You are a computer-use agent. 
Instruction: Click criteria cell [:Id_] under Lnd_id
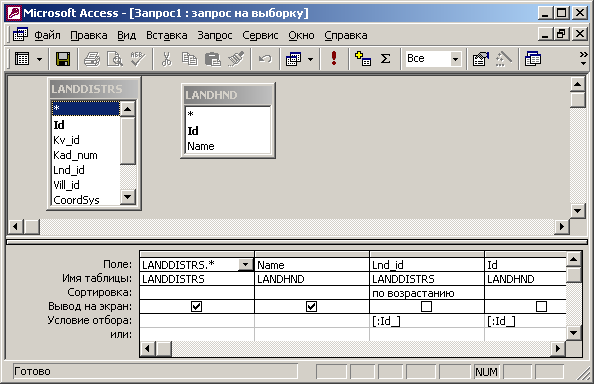tap(427, 321)
